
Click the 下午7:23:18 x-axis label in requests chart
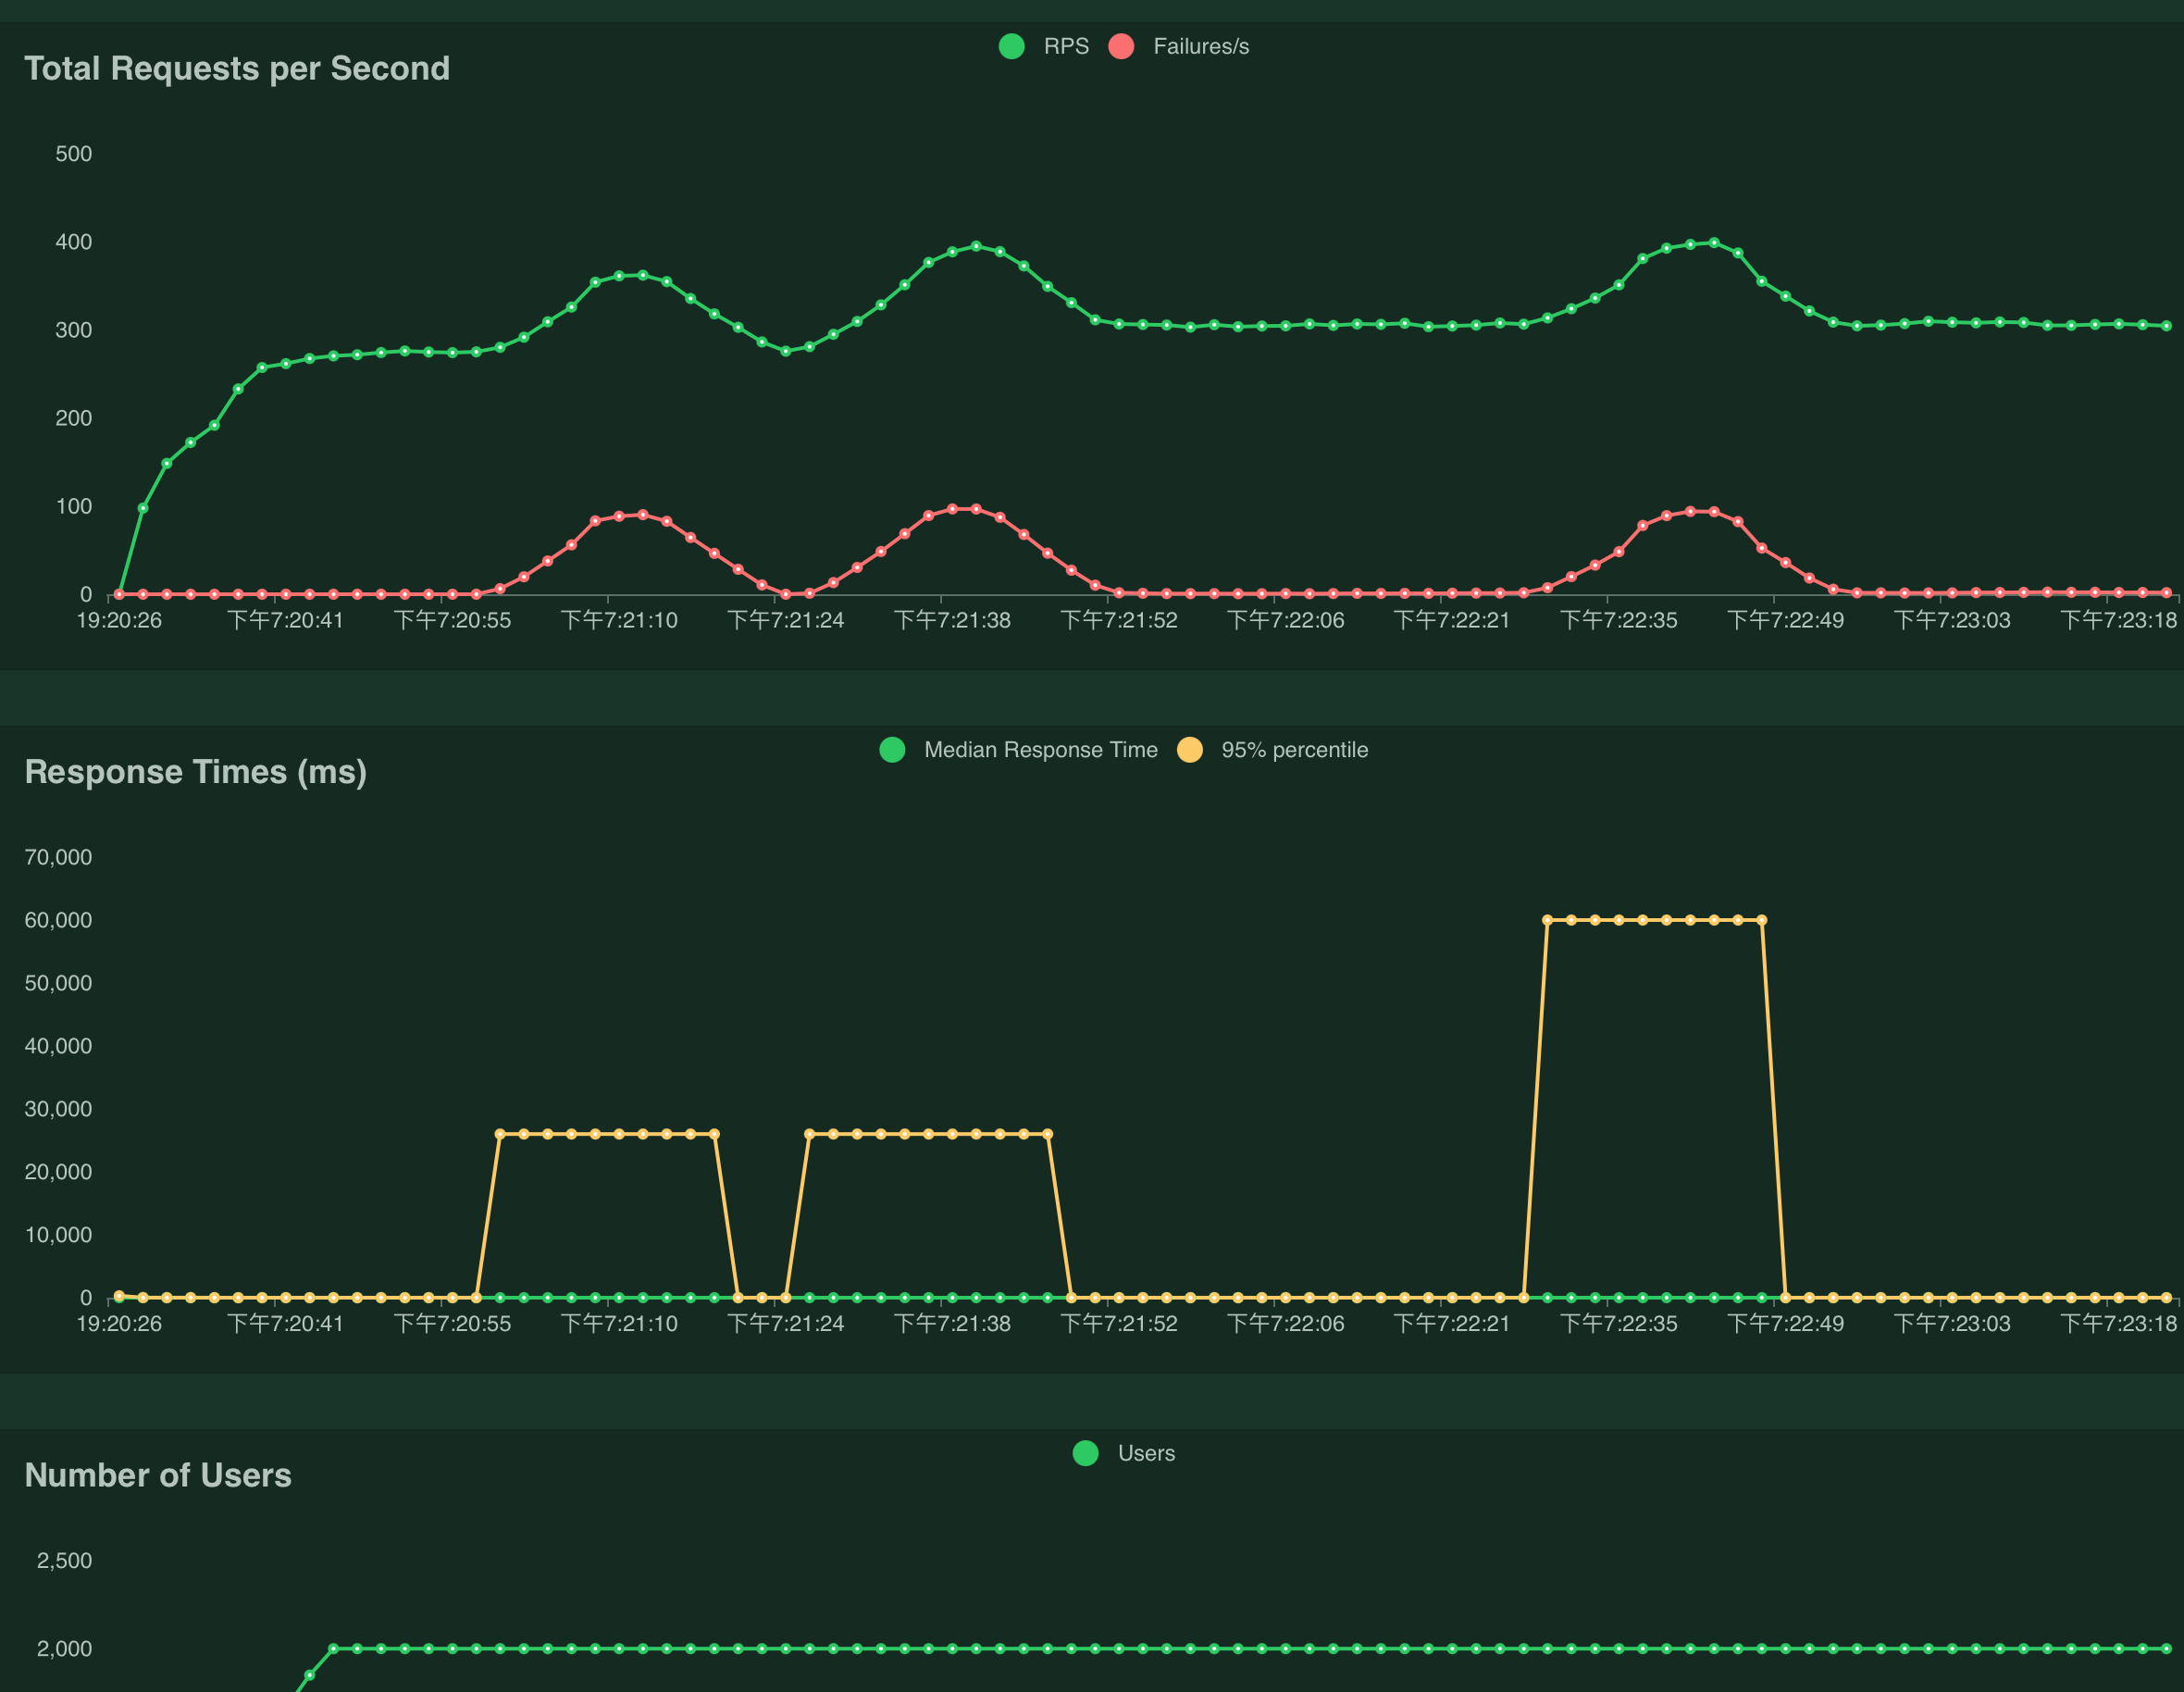[x=2119, y=620]
